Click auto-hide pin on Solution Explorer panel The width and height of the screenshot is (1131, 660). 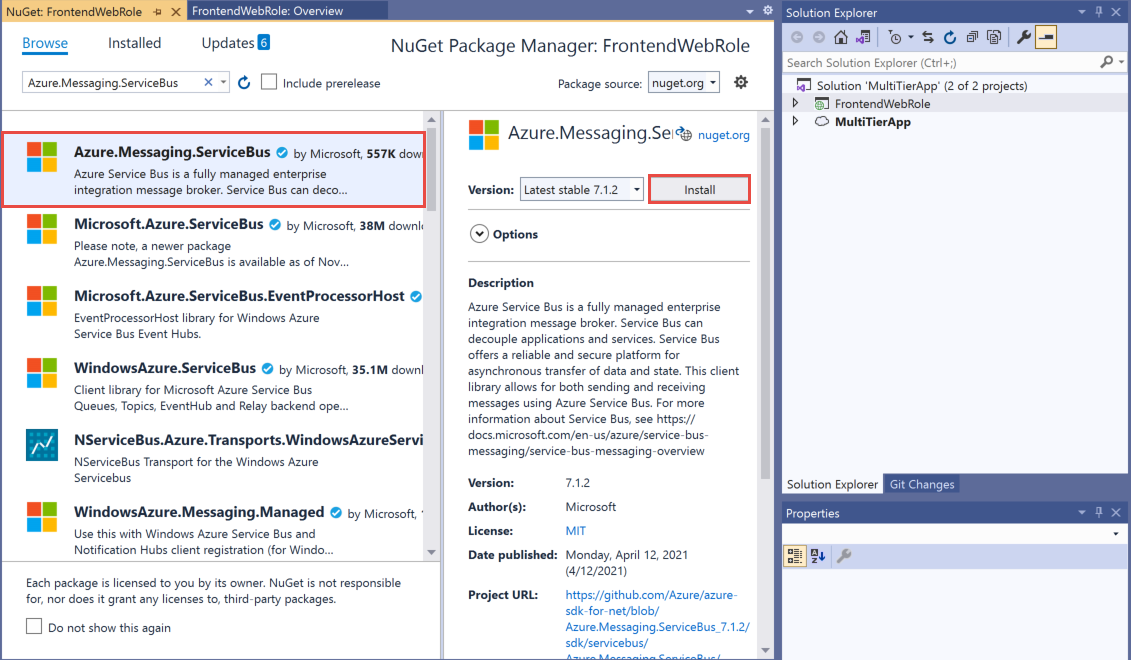(x=1099, y=12)
